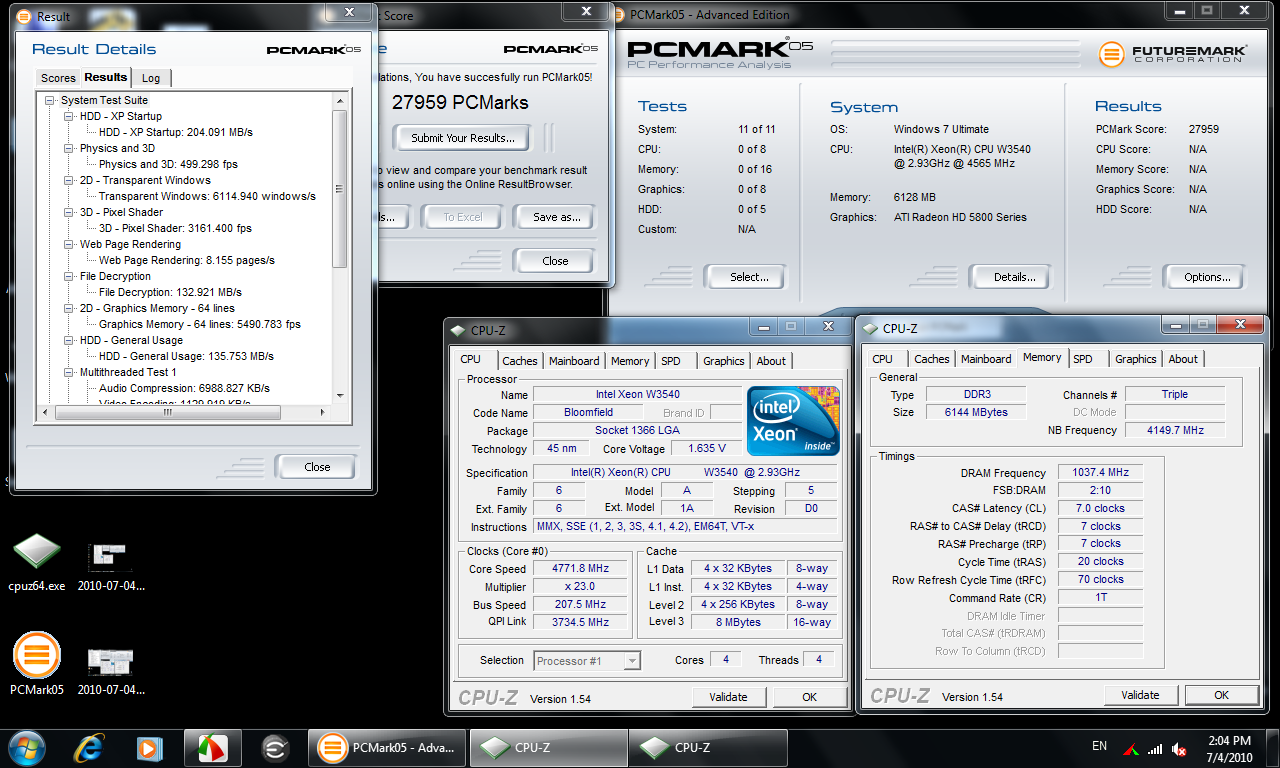The height and width of the screenshot is (768, 1280).
Task: Switch to the Scores tab
Action: pos(58,78)
